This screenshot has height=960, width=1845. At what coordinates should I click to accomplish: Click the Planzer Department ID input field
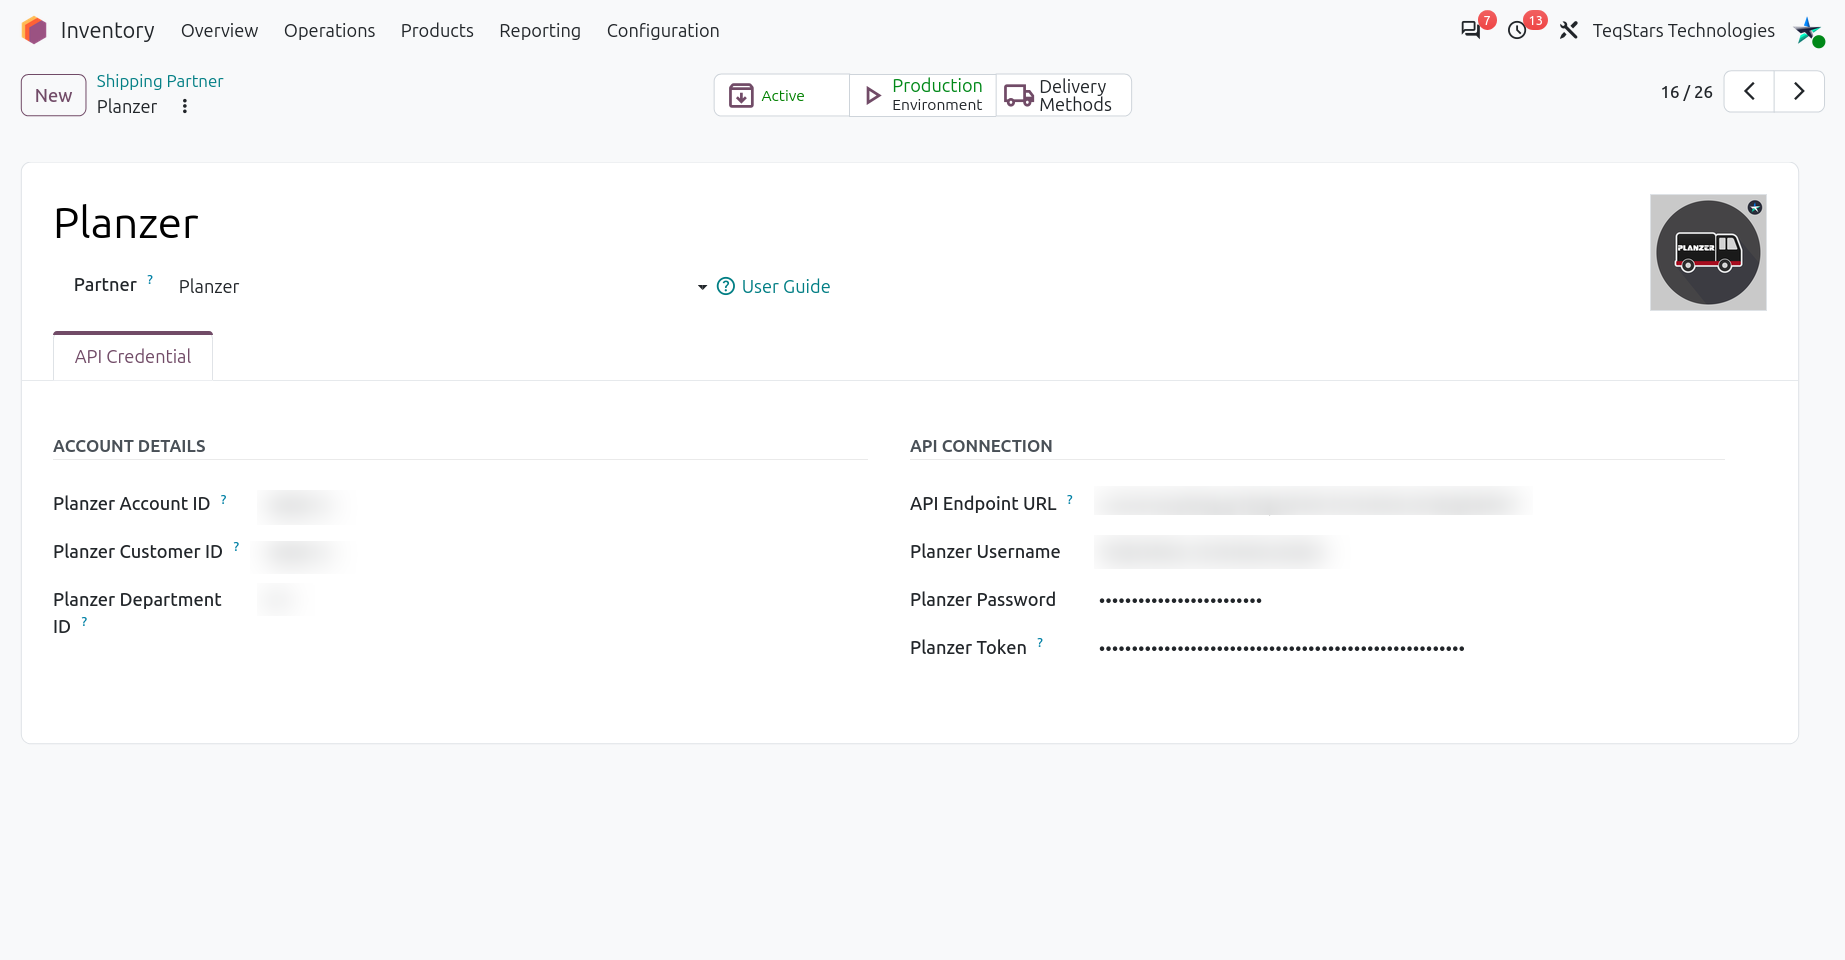(x=560, y=600)
